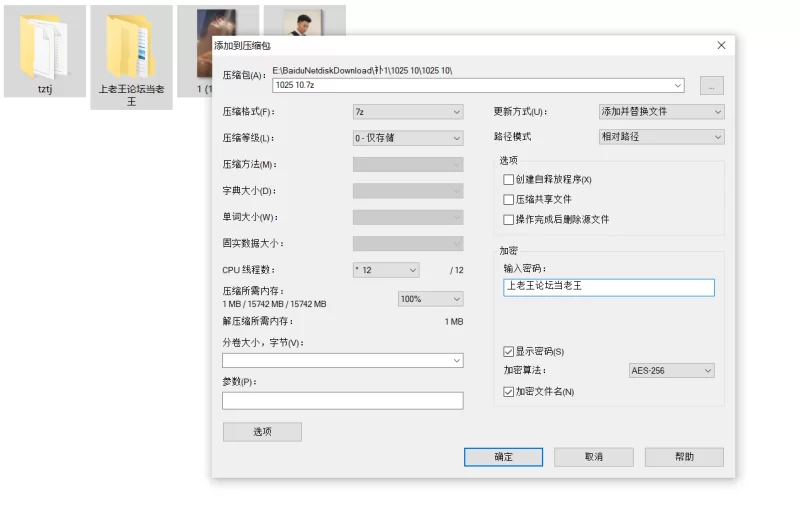The width and height of the screenshot is (800, 508).
Task: Click the 确定 button
Action: pyautogui.click(x=503, y=457)
